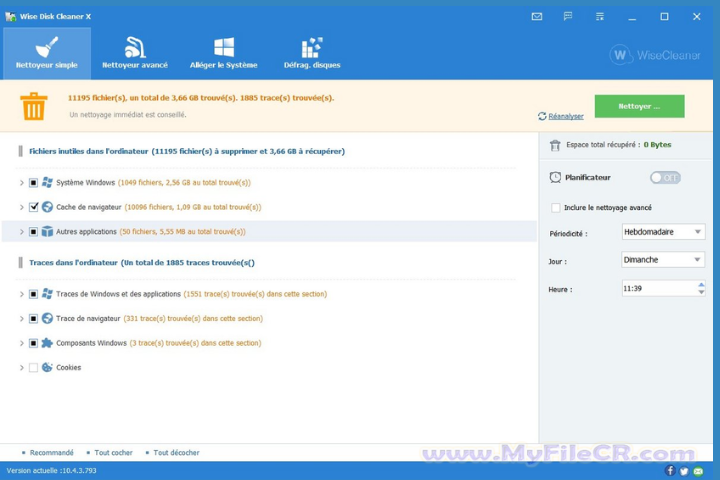Toggle the Planificateur OFF switch

[x=665, y=178]
